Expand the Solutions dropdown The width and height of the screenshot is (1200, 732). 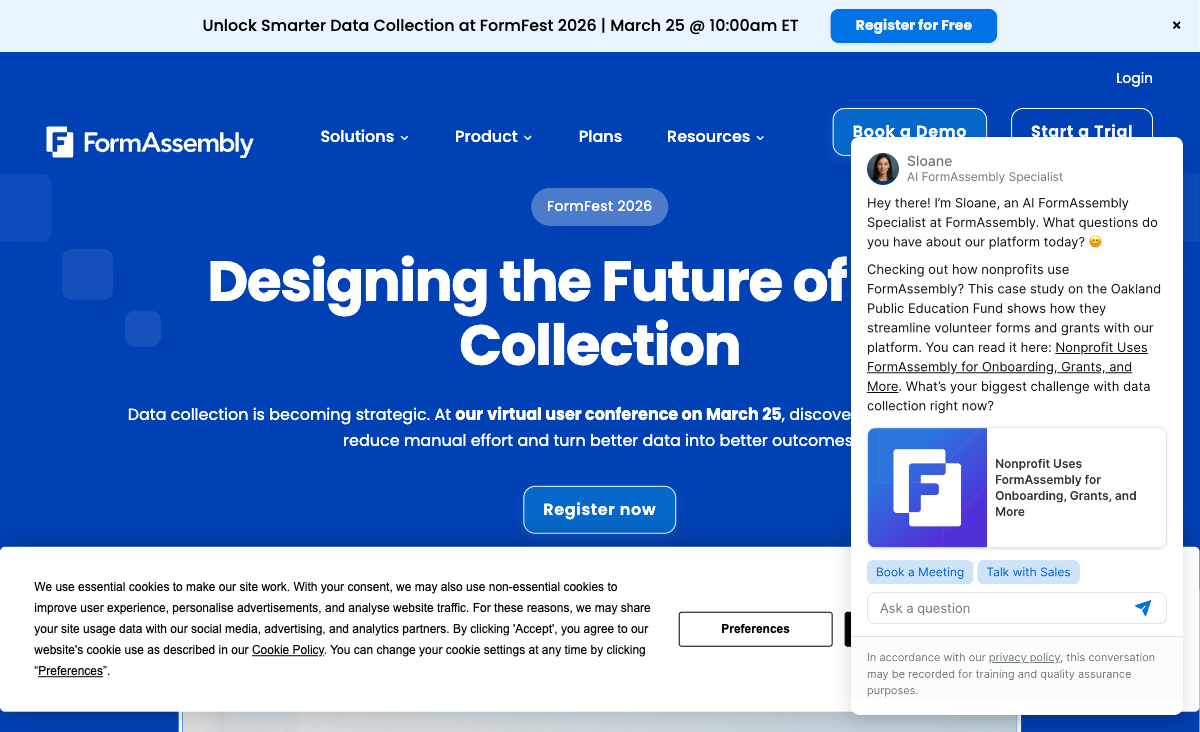tap(364, 136)
